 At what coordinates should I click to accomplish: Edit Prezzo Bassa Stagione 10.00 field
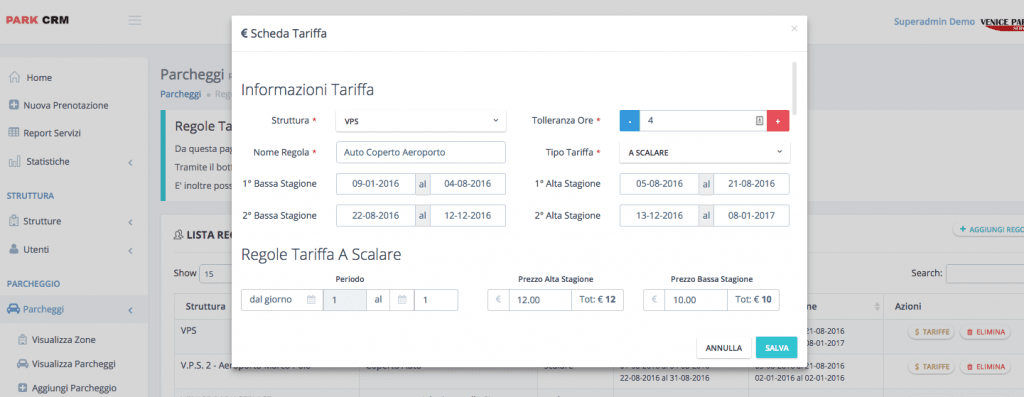point(696,300)
